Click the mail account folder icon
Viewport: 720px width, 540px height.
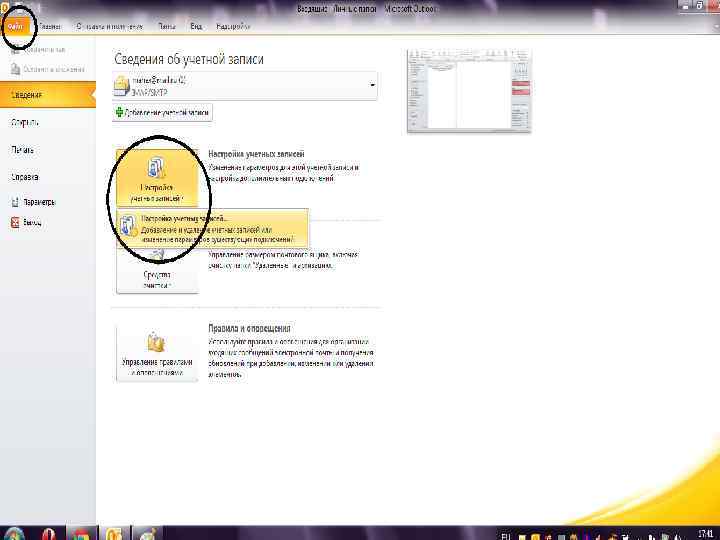122,86
